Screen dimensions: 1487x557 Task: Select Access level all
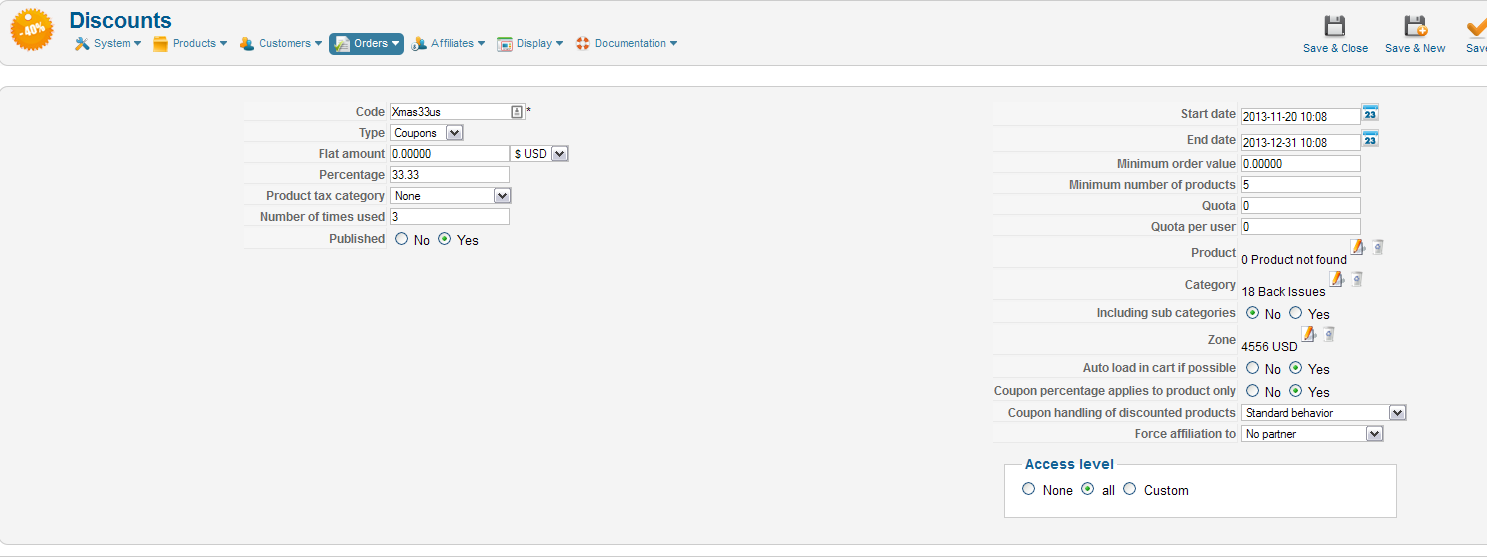point(1088,489)
